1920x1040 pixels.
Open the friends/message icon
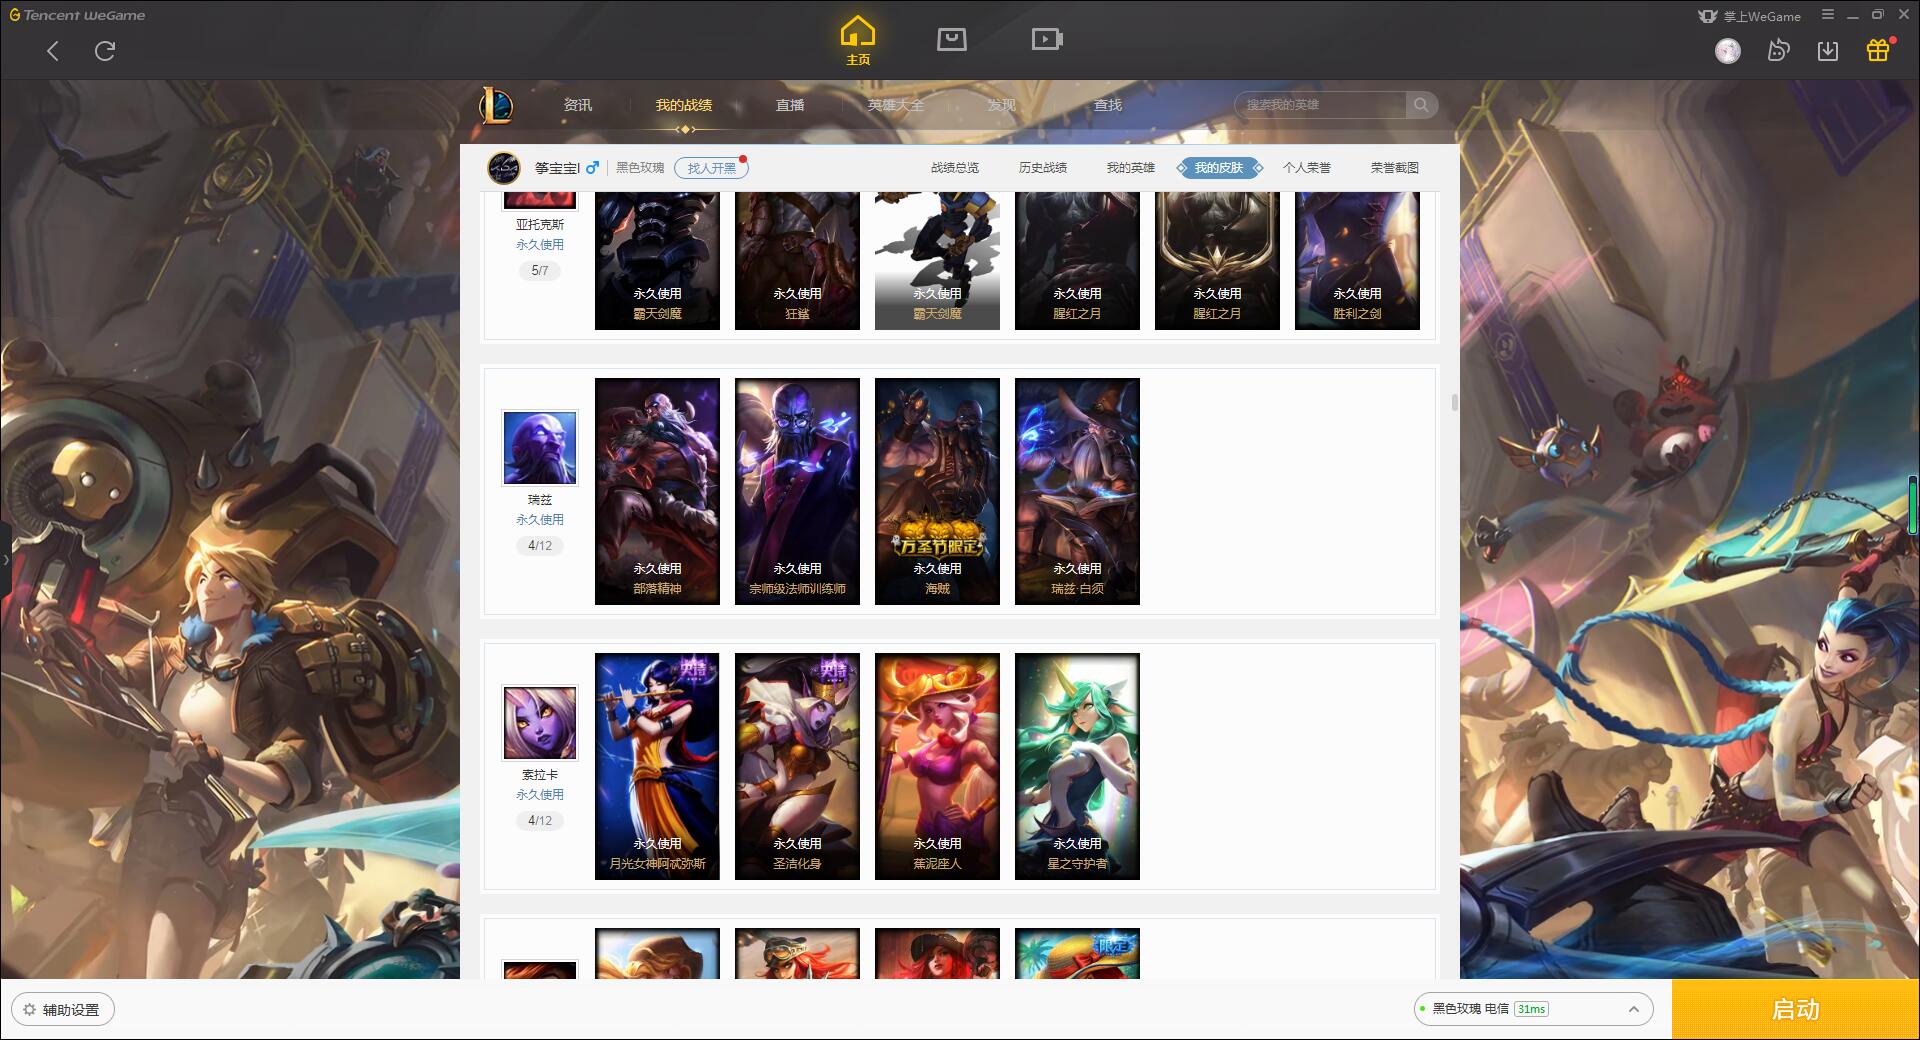pos(1778,51)
